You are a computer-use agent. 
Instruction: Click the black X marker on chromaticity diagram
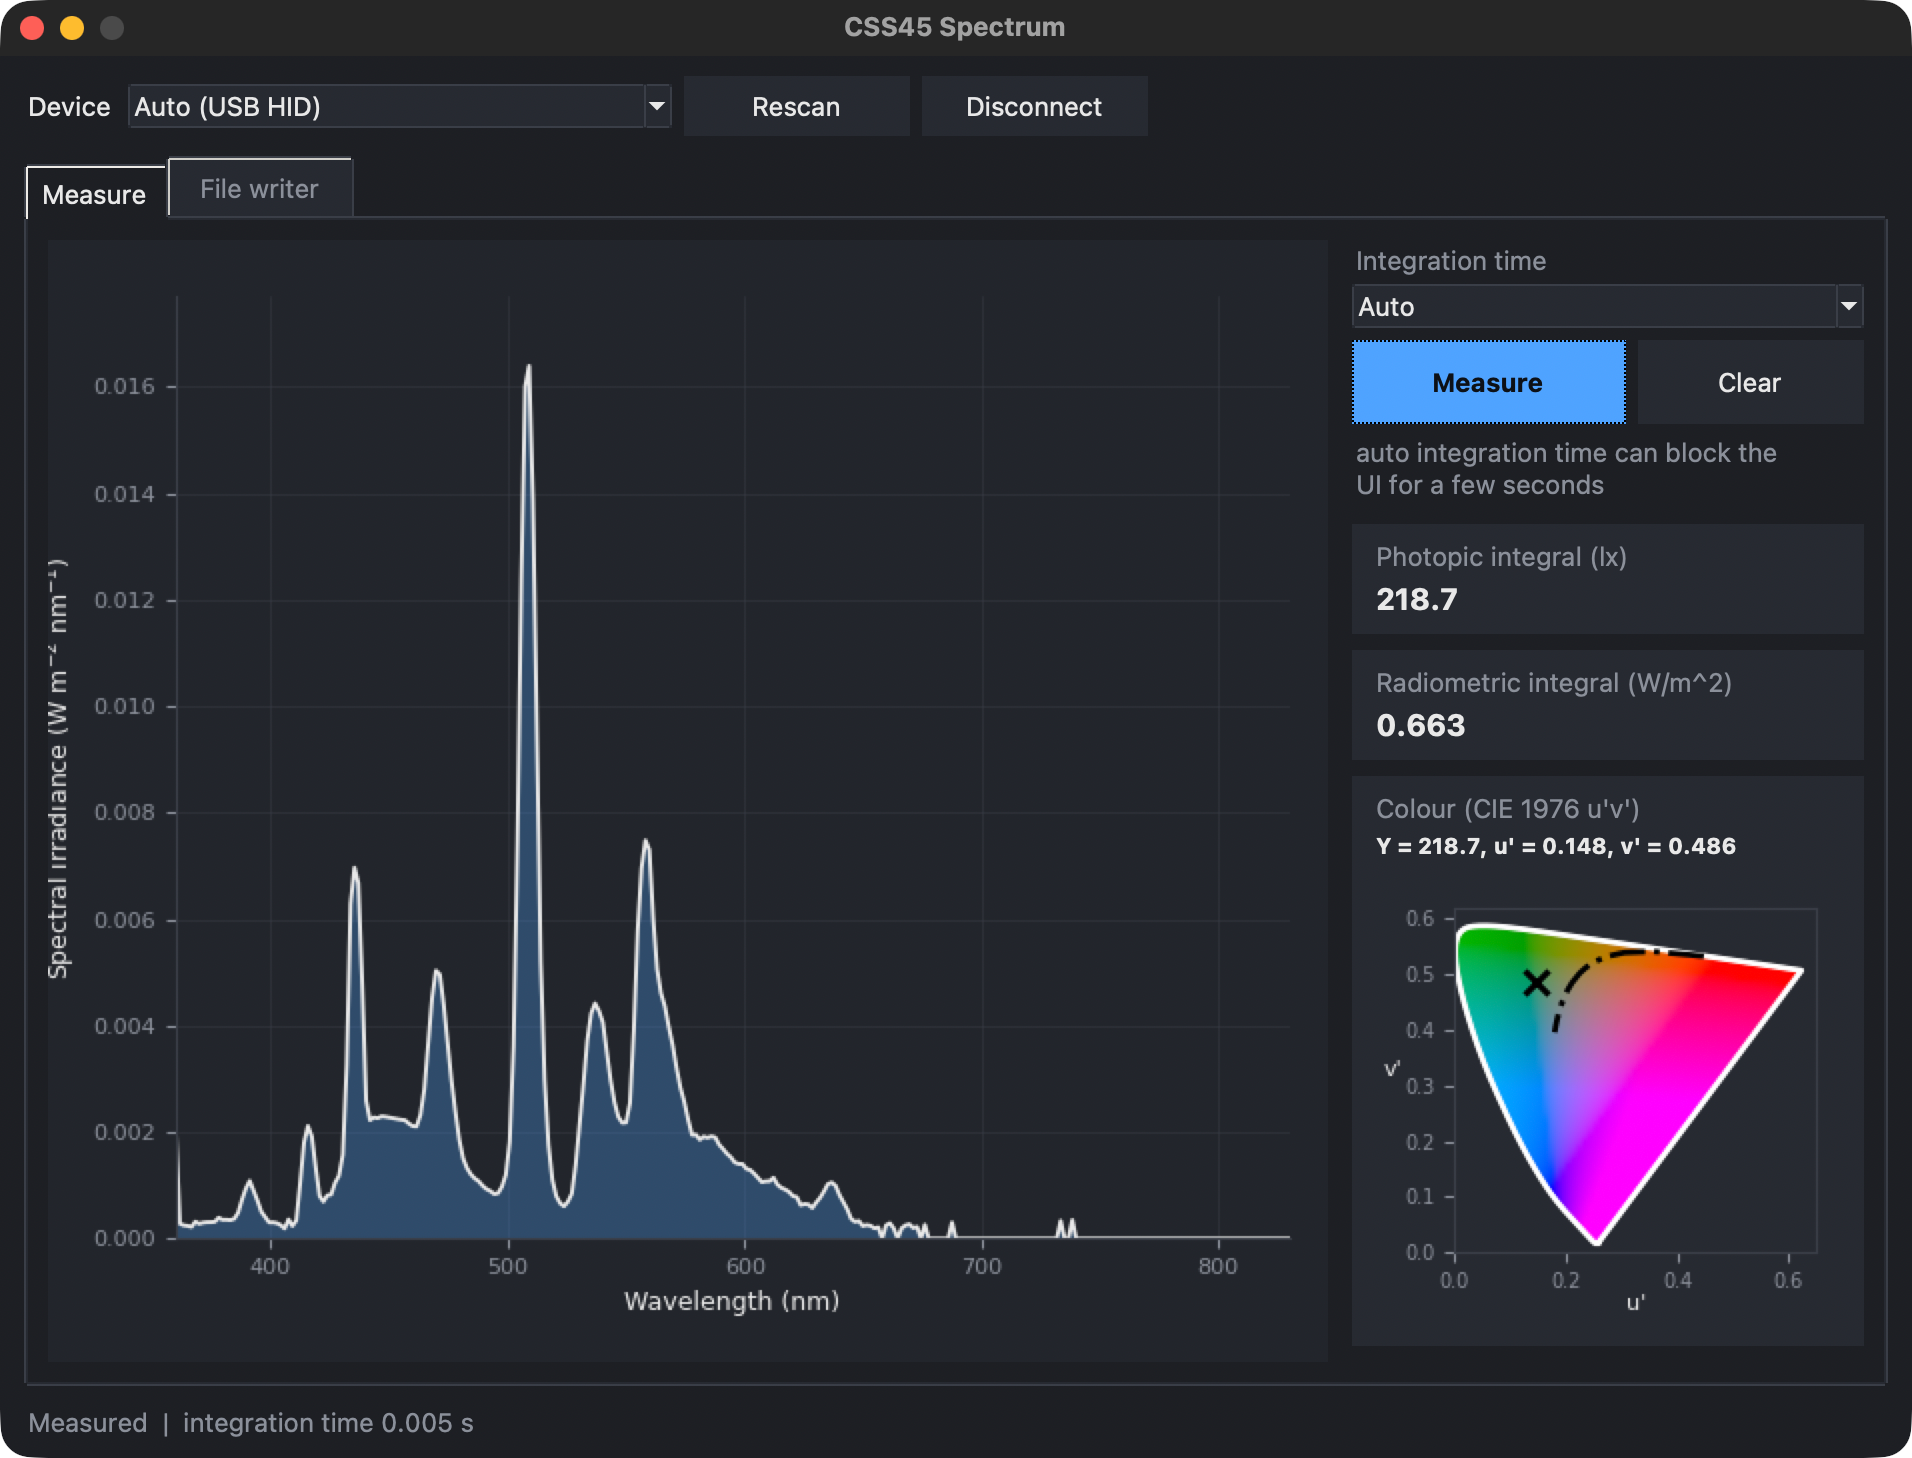click(1537, 983)
